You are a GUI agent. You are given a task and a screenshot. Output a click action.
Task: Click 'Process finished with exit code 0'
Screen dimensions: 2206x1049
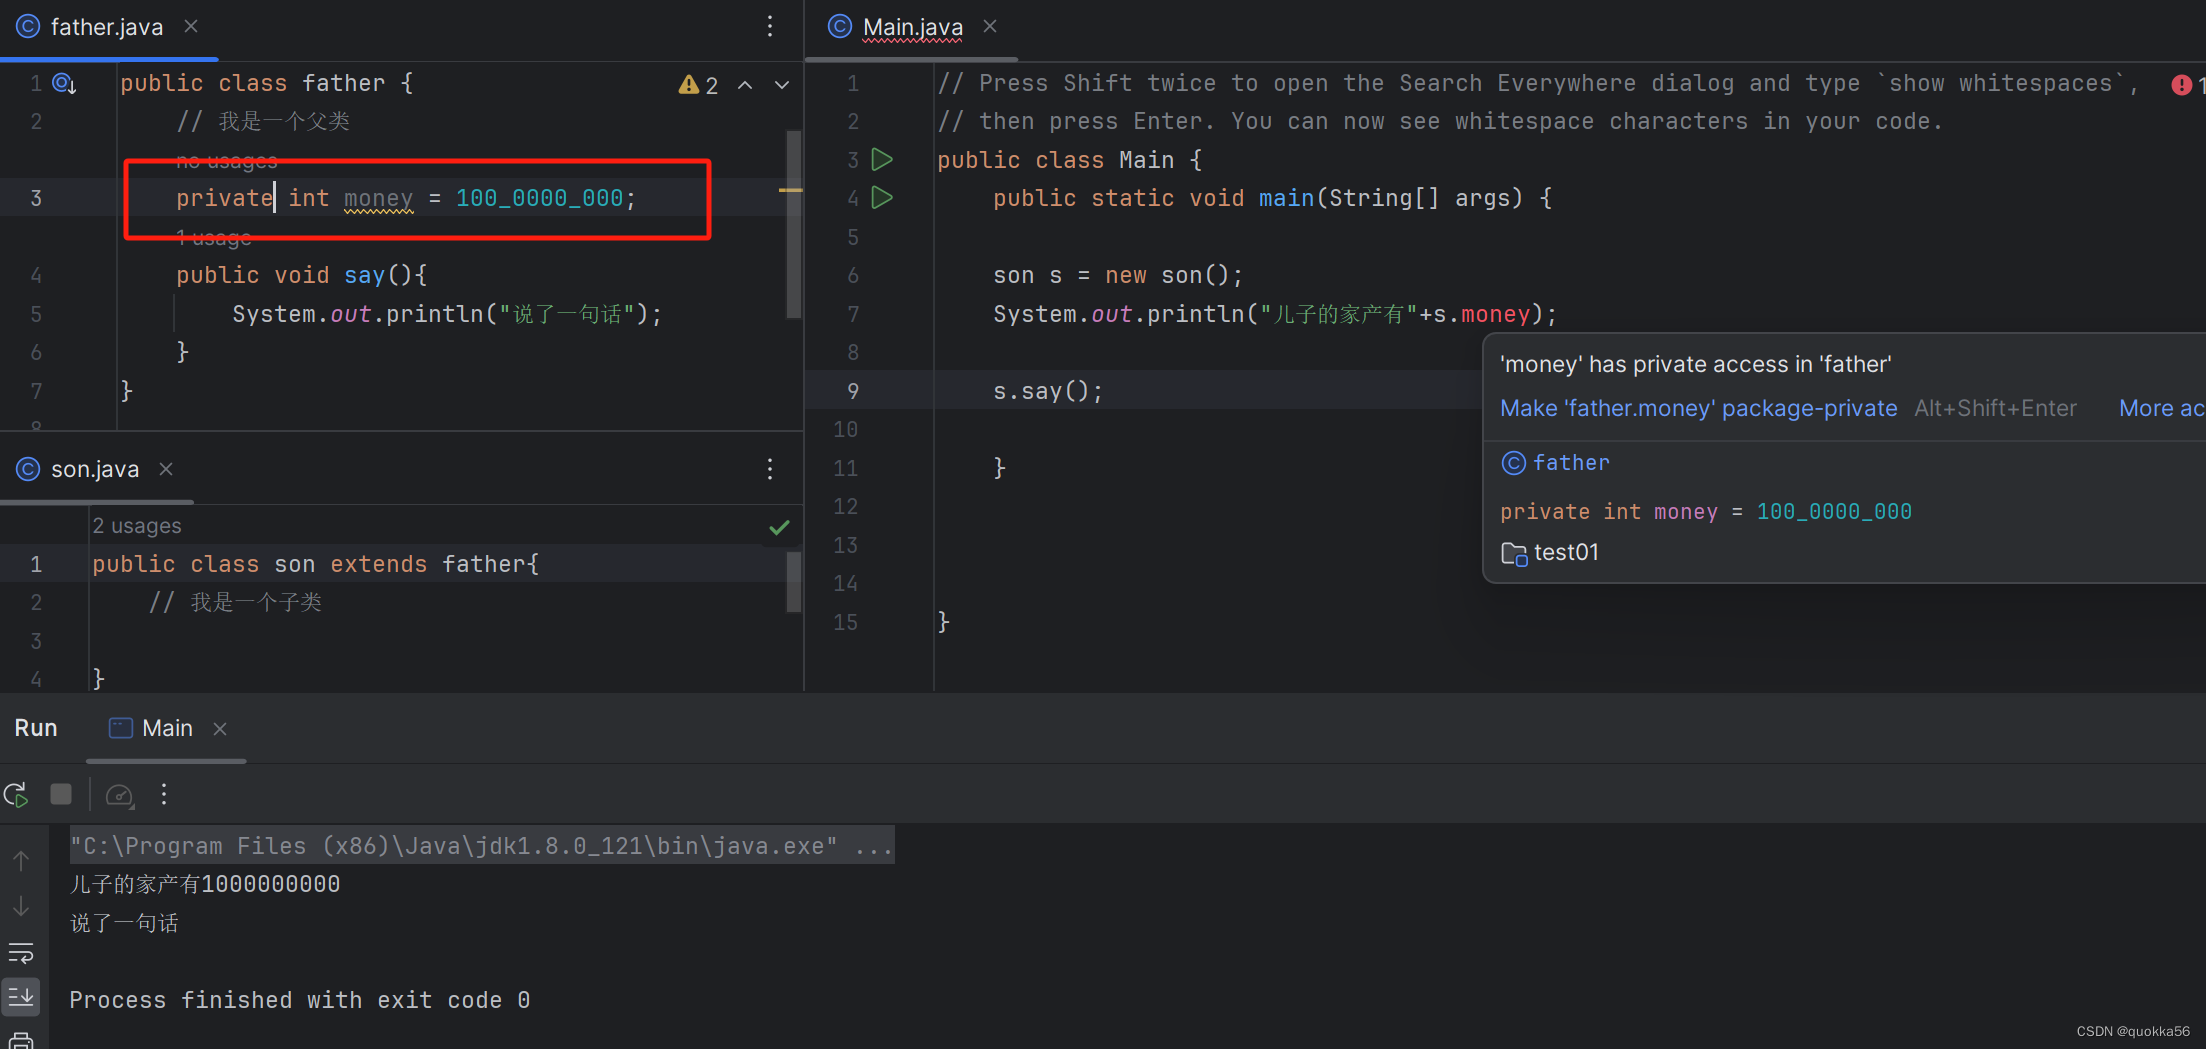point(299,1000)
